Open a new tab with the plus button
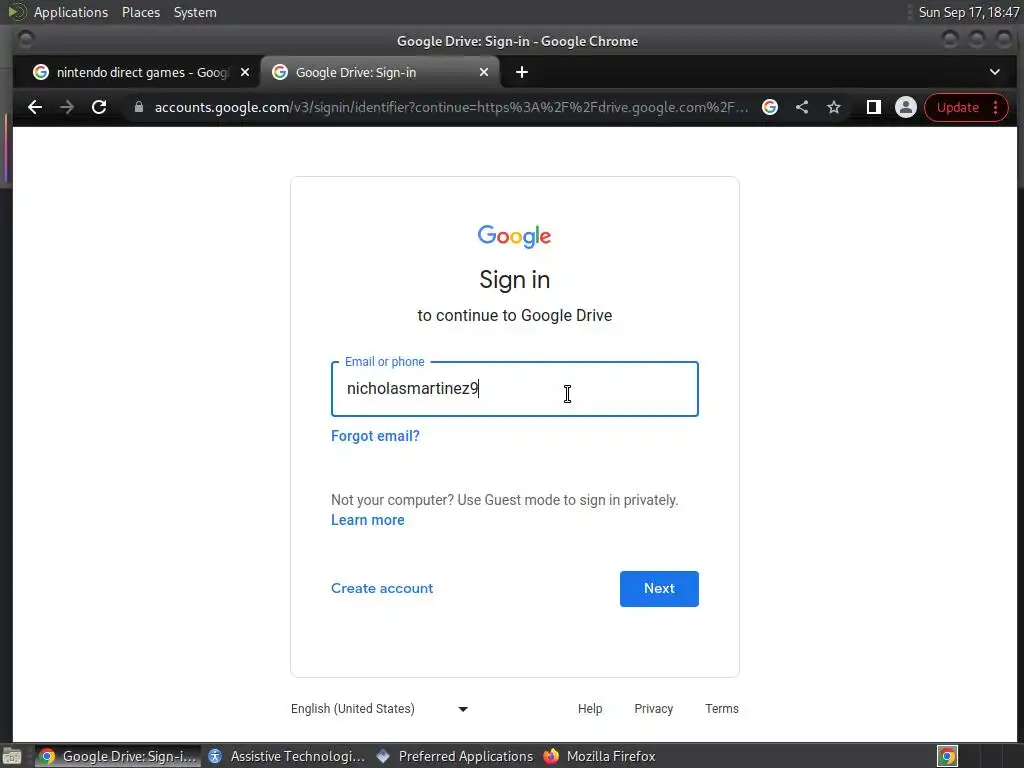Viewport: 1024px width, 768px height. [522, 72]
